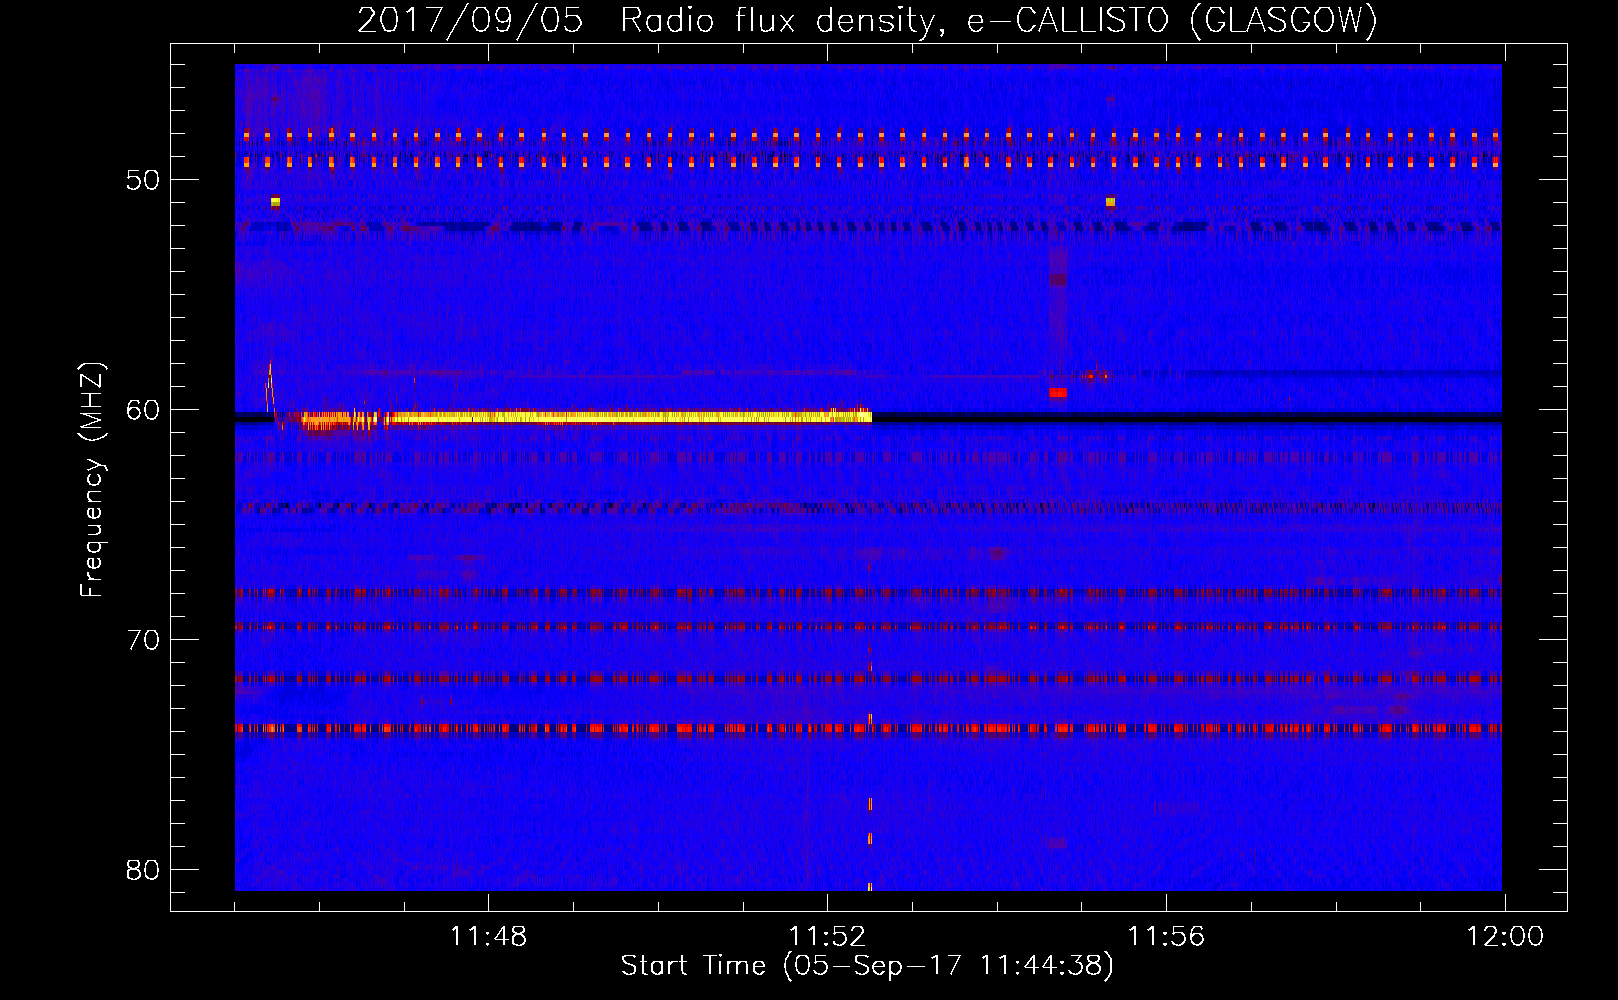This screenshot has width=1618, height=1000.
Task: Click the 'Start Time (05-Sep-17 11:44:38)' label
Action: click(867, 966)
